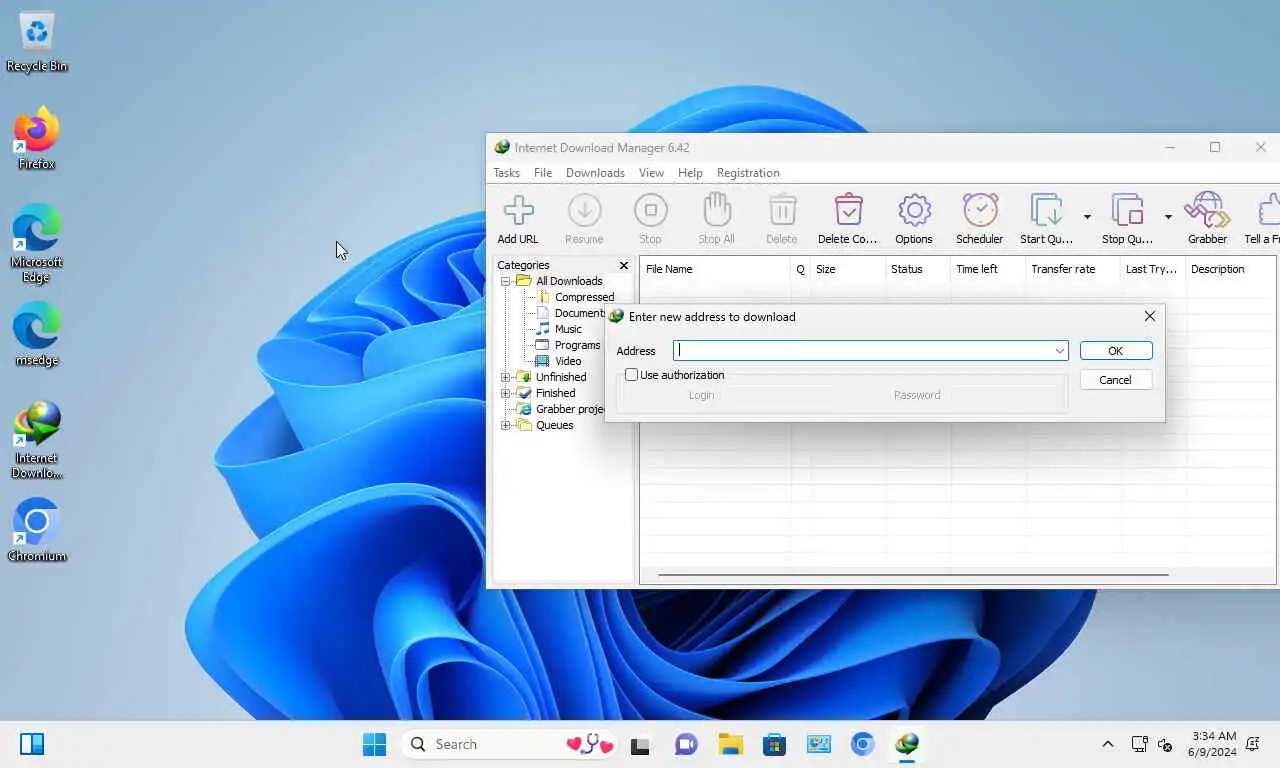This screenshot has width=1280, height=768.
Task: Select the msedge desktop icon
Action: coord(37,335)
